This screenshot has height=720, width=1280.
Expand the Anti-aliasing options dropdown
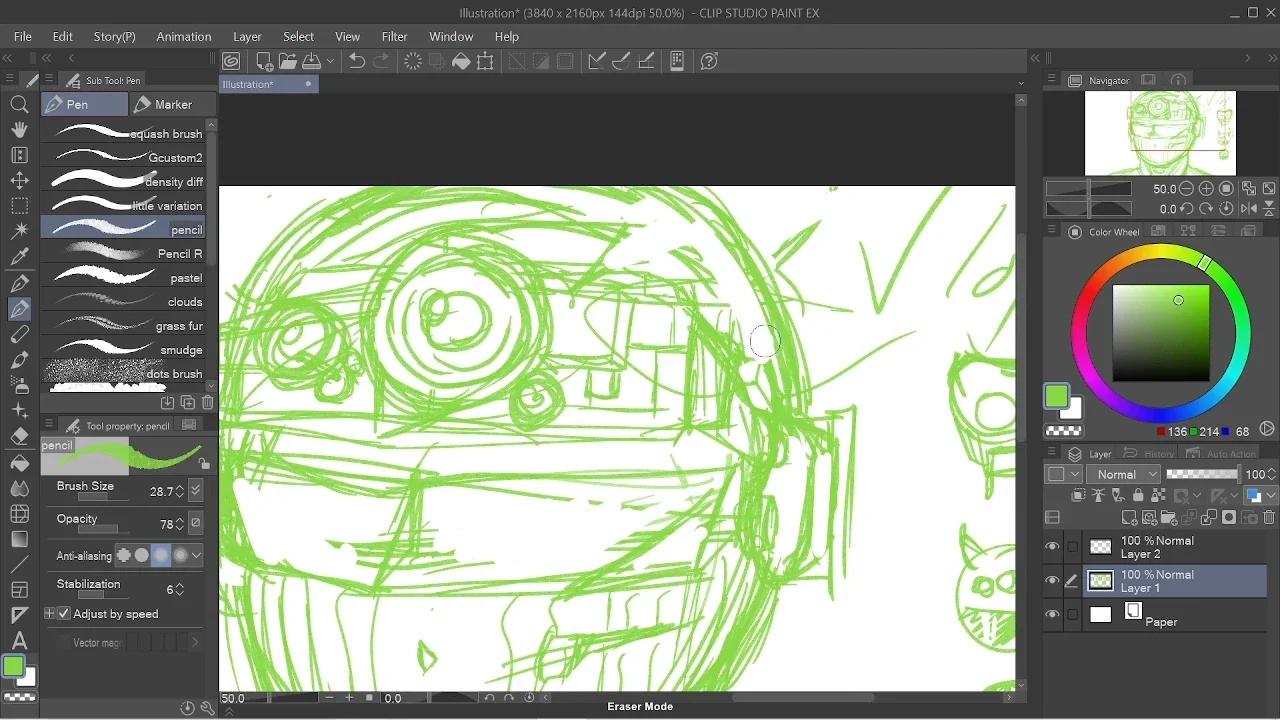pyautogui.click(x=196, y=555)
